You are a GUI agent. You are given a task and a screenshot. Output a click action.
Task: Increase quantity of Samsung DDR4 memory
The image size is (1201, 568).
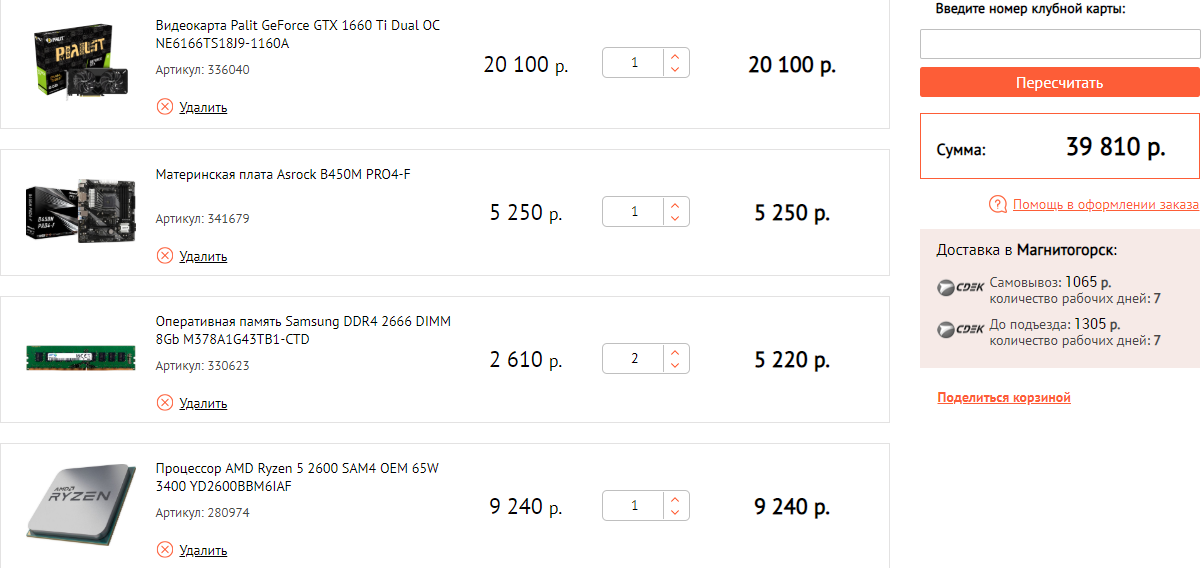coord(675,352)
